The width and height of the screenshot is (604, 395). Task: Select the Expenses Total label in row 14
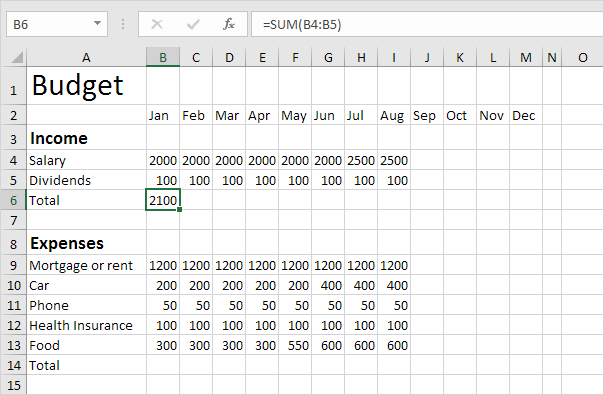coord(86,365)
